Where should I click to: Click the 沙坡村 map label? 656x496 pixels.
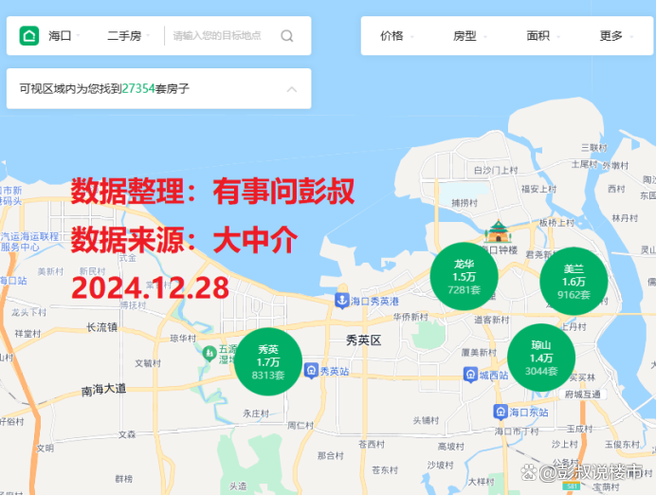[440, 465]
